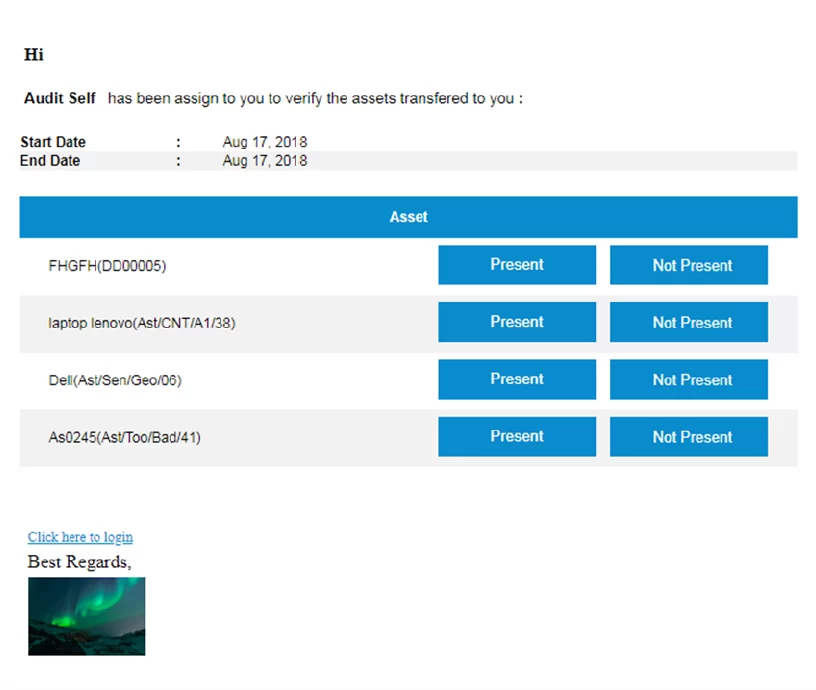Flag laptop lenovo as Not Present
Screen dimensions: 816x690
coord(689,322)
